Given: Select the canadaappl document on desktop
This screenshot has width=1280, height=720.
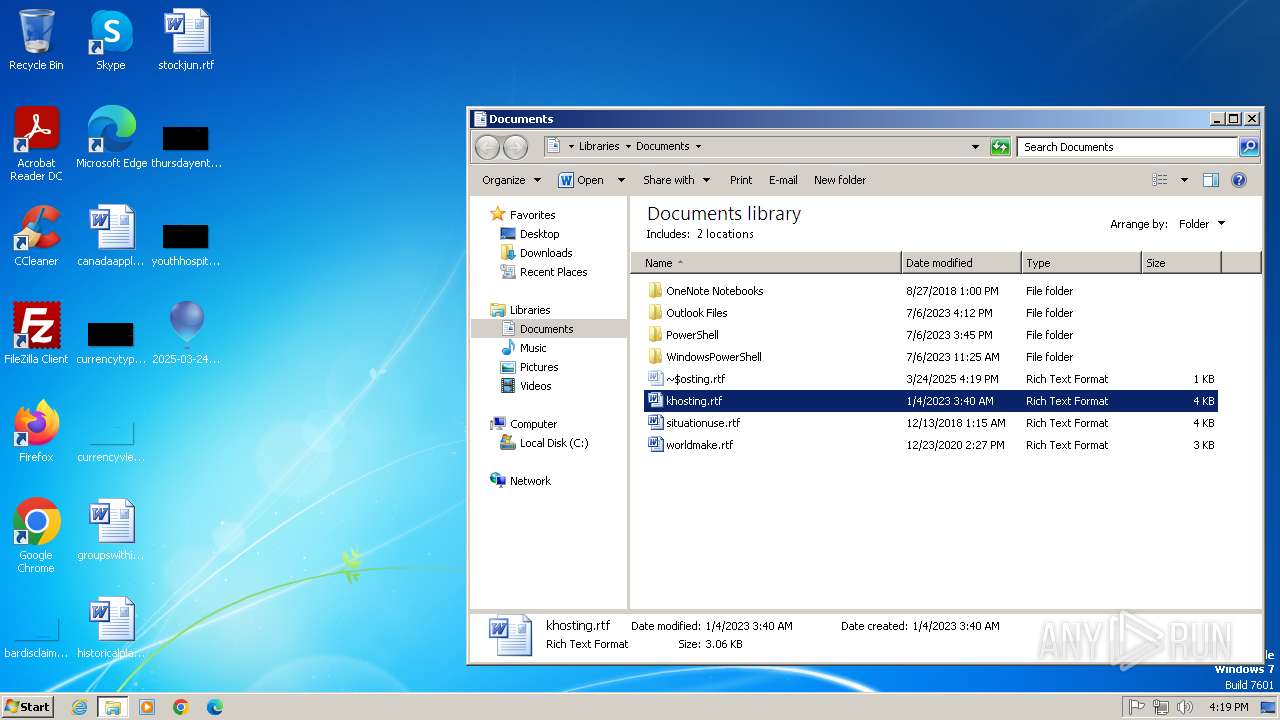Looking at the screenshot, I should pos(111,235).
